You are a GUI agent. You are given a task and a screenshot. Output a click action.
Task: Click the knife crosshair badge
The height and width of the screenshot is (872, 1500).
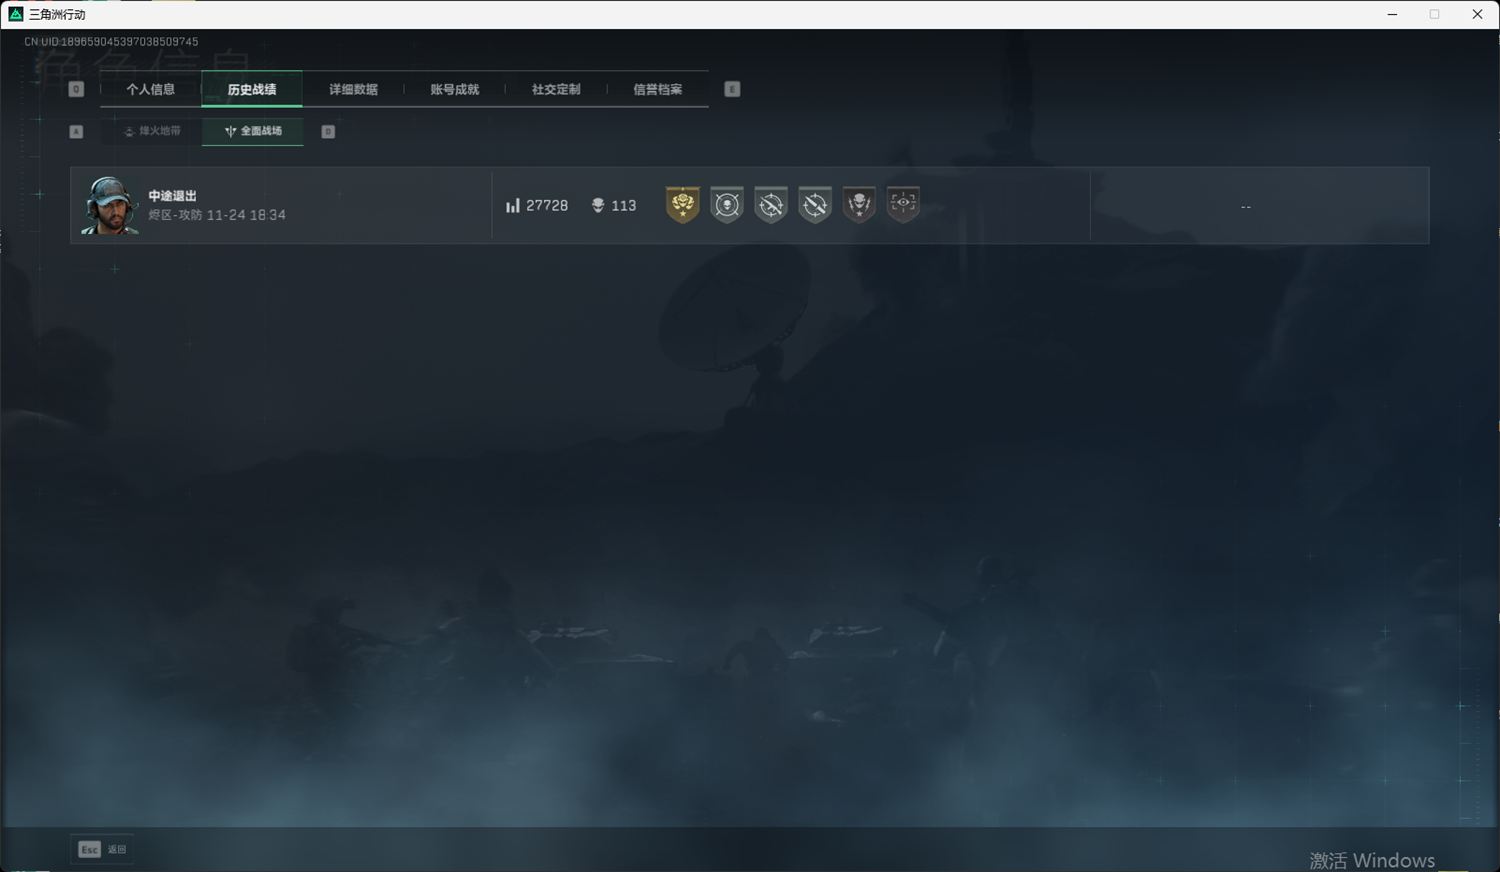[815, 204]
